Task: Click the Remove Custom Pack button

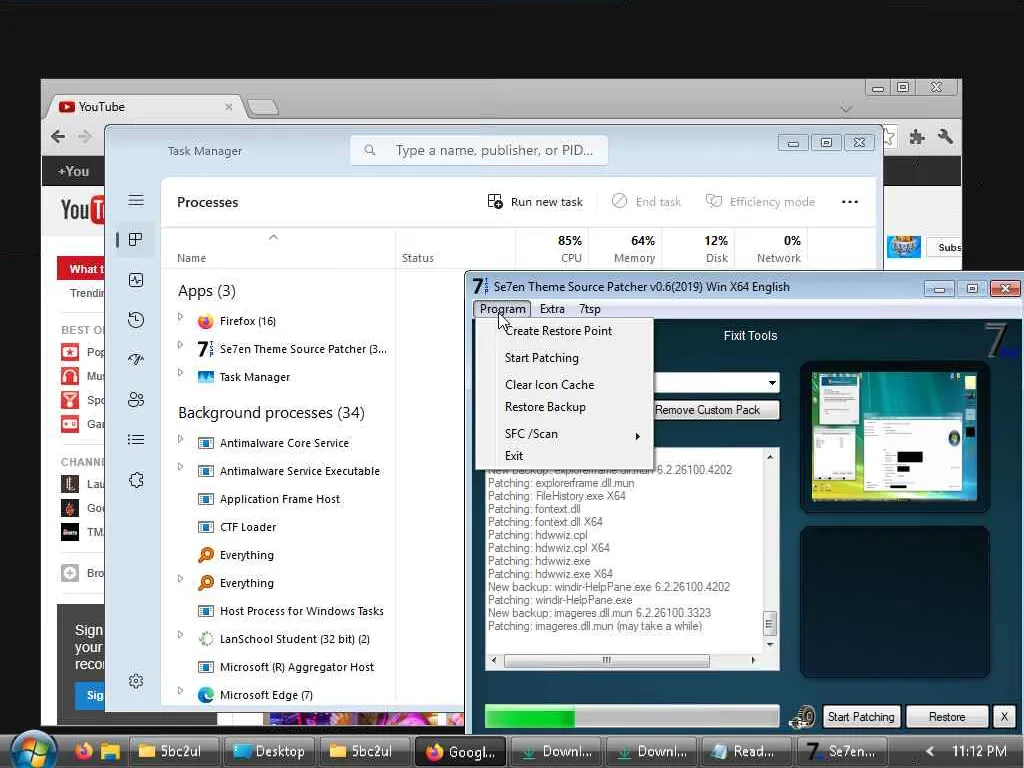Action: pyautogui.click(x=716, y=410)
